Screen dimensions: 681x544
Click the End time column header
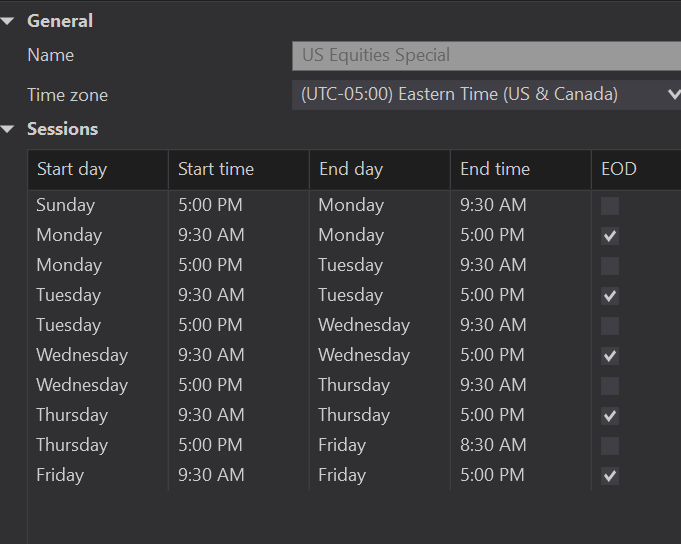[x=520, y=169]
